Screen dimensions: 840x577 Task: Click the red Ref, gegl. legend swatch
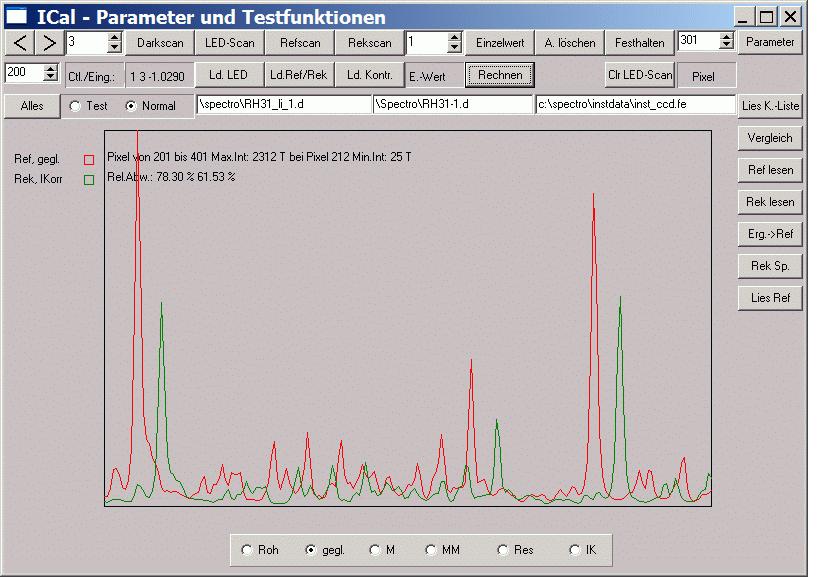(x=90, y=159)
